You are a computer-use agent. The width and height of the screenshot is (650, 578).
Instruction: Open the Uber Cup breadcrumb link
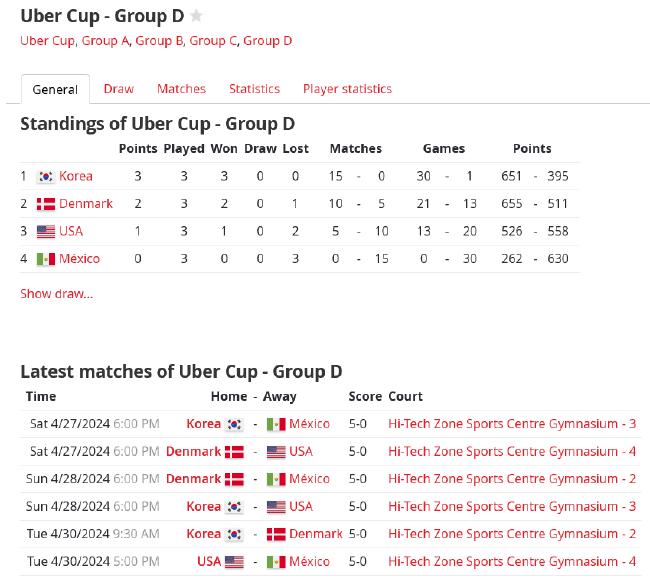pos(48,41)
